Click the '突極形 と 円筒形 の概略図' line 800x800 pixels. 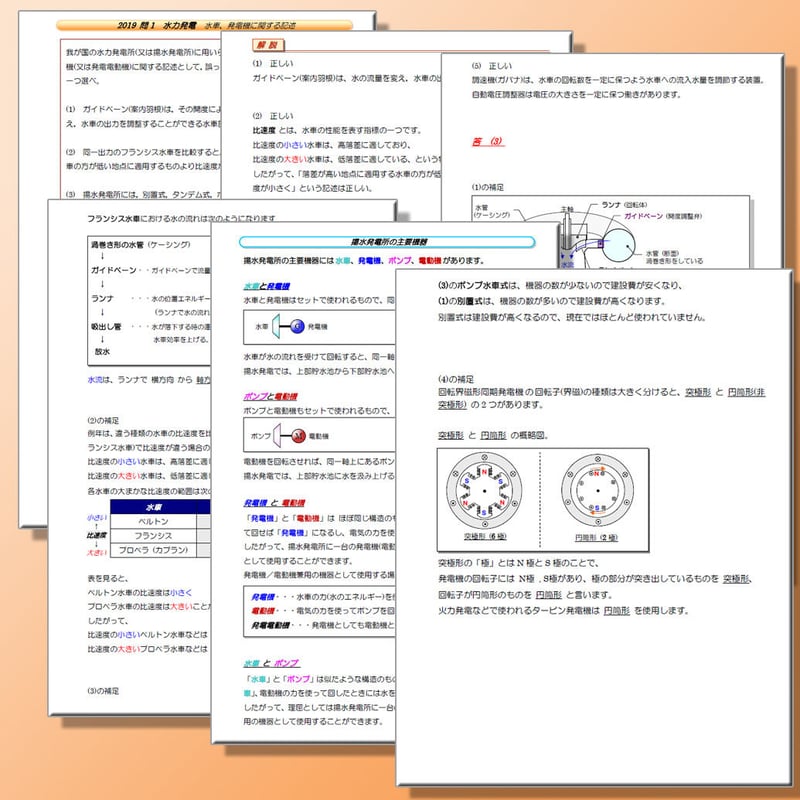click(493, 435)
